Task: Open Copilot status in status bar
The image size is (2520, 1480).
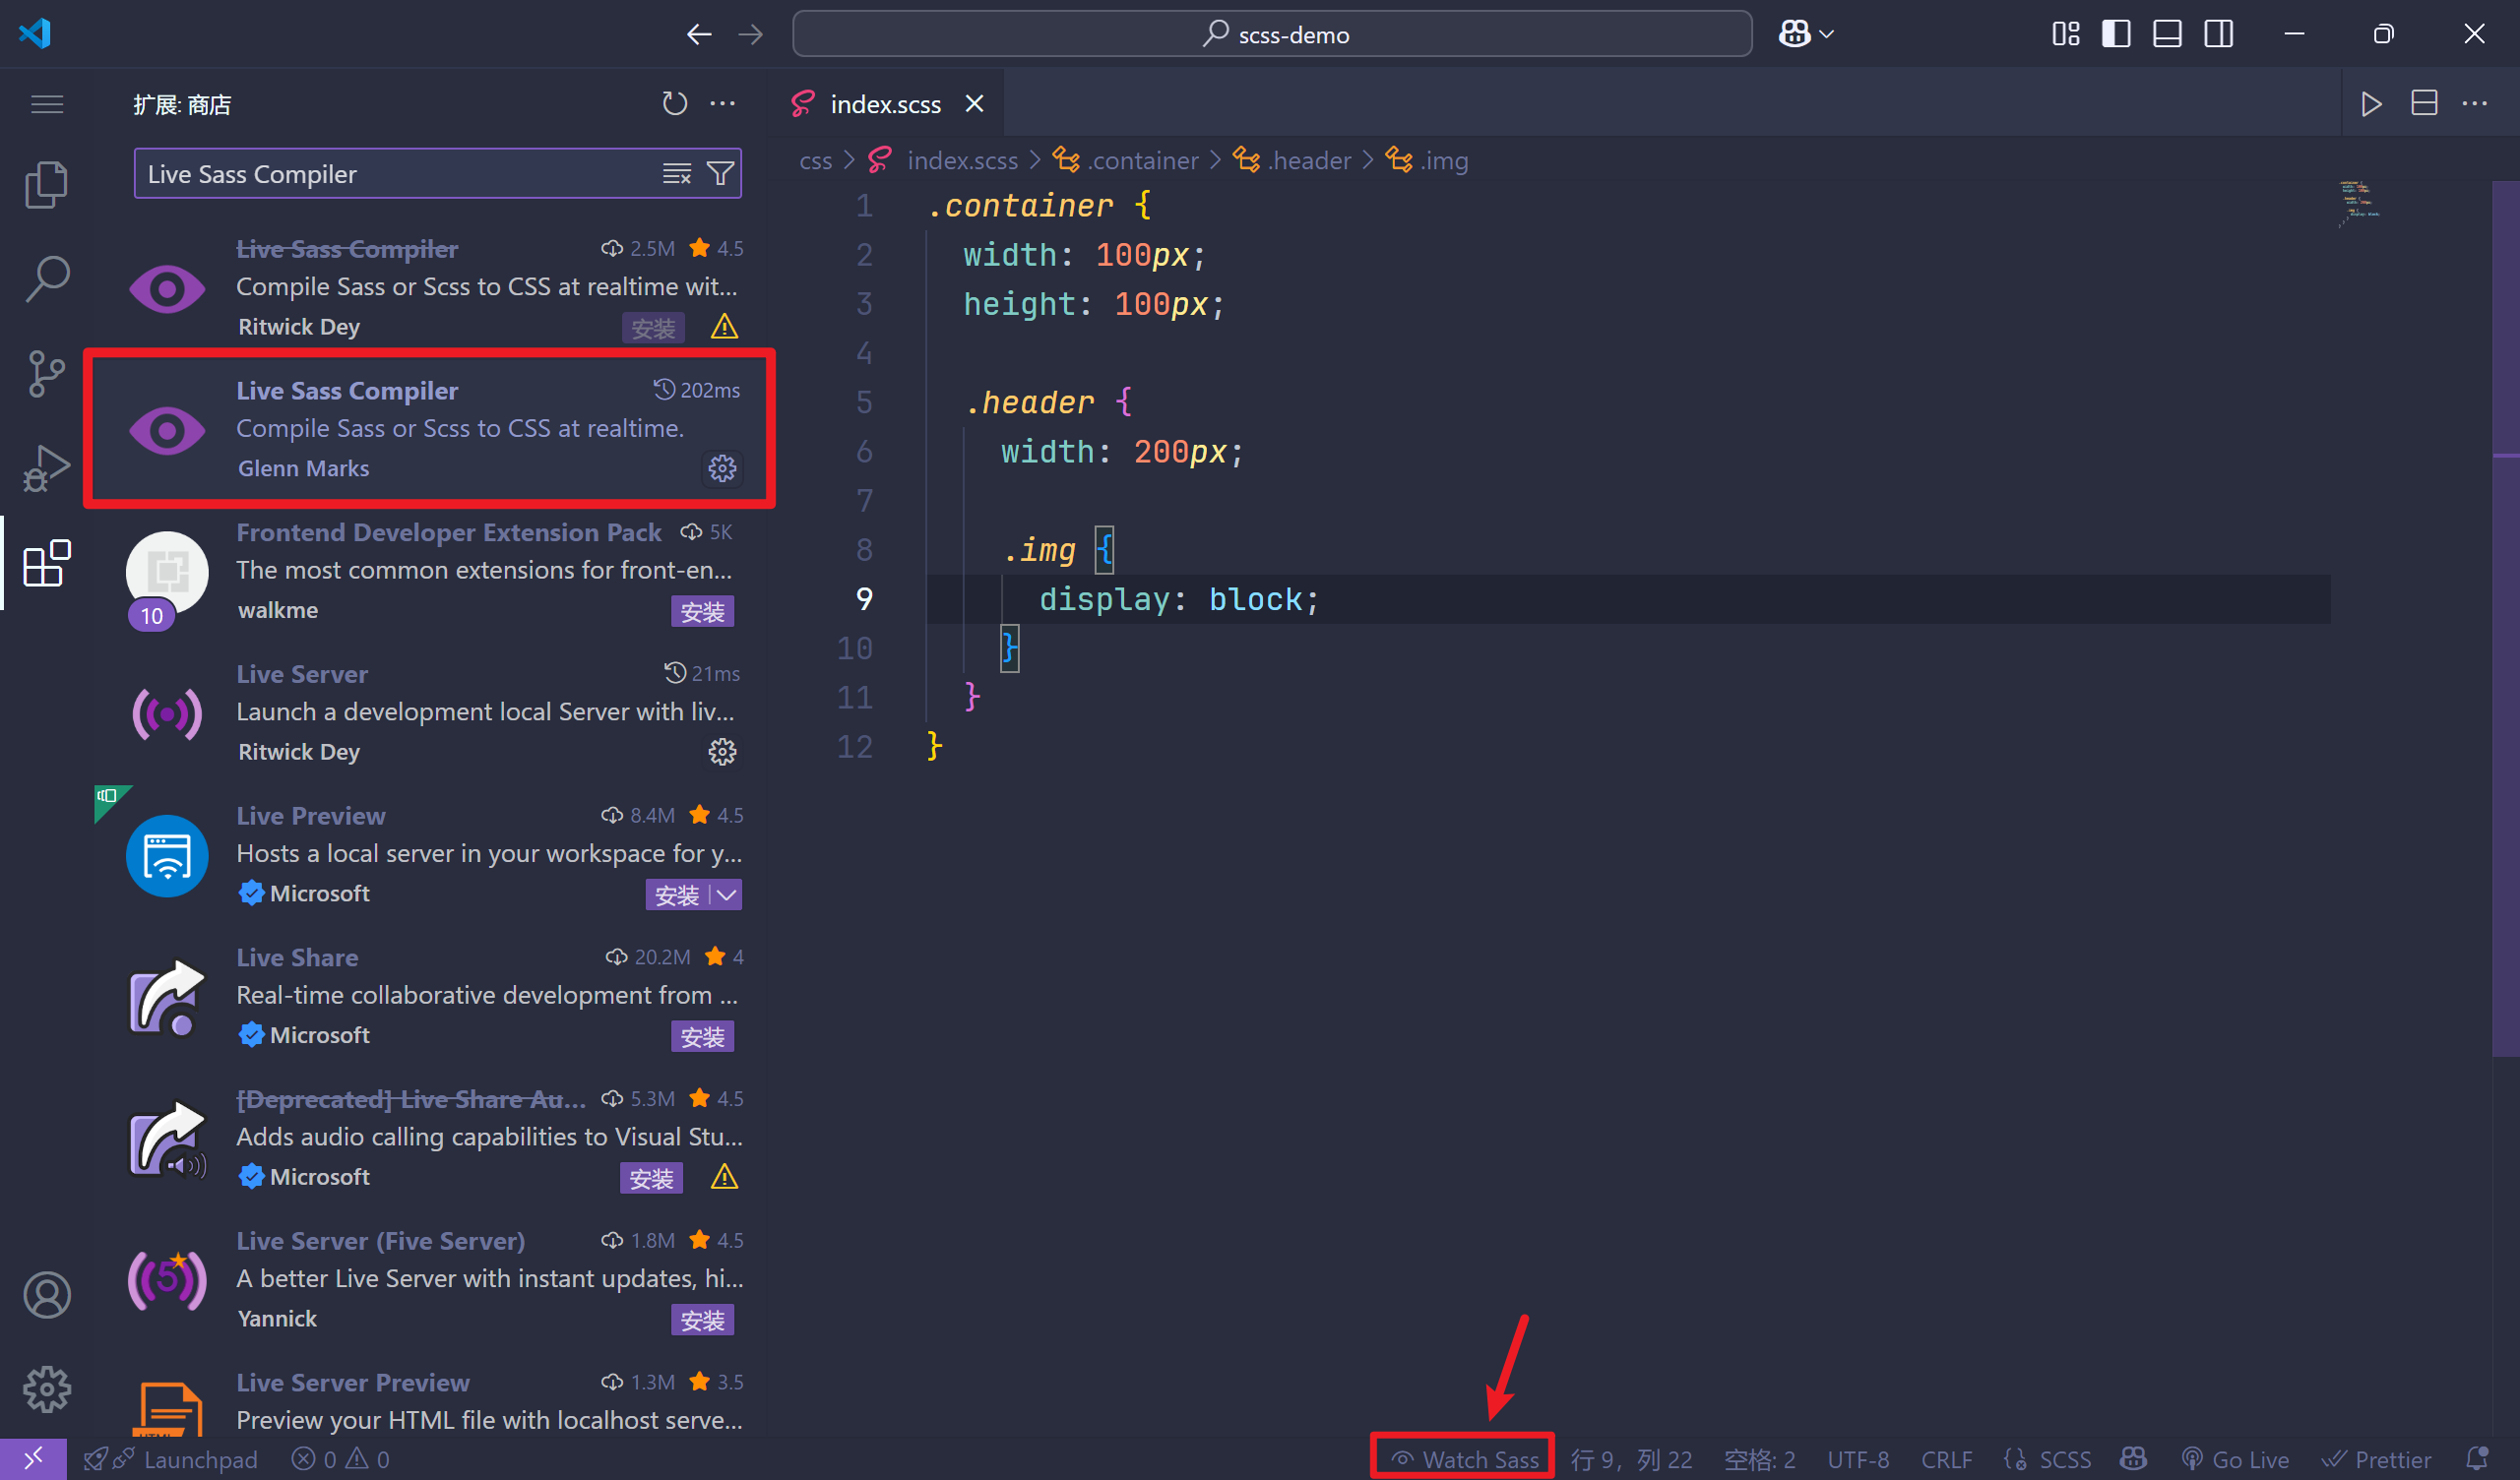Action: (x=2133, y=1460)
